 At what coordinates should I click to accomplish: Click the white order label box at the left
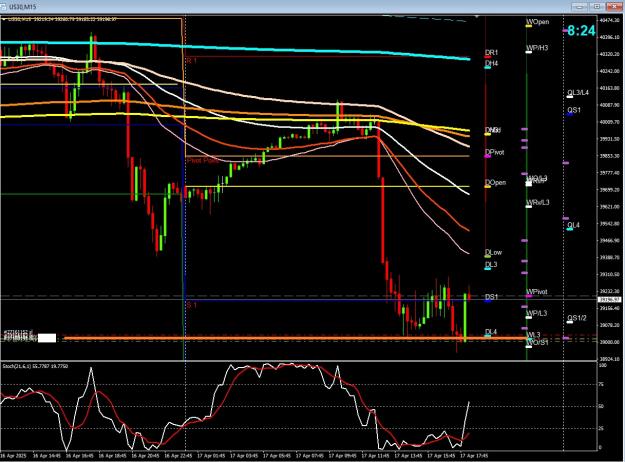coord(47,338)
